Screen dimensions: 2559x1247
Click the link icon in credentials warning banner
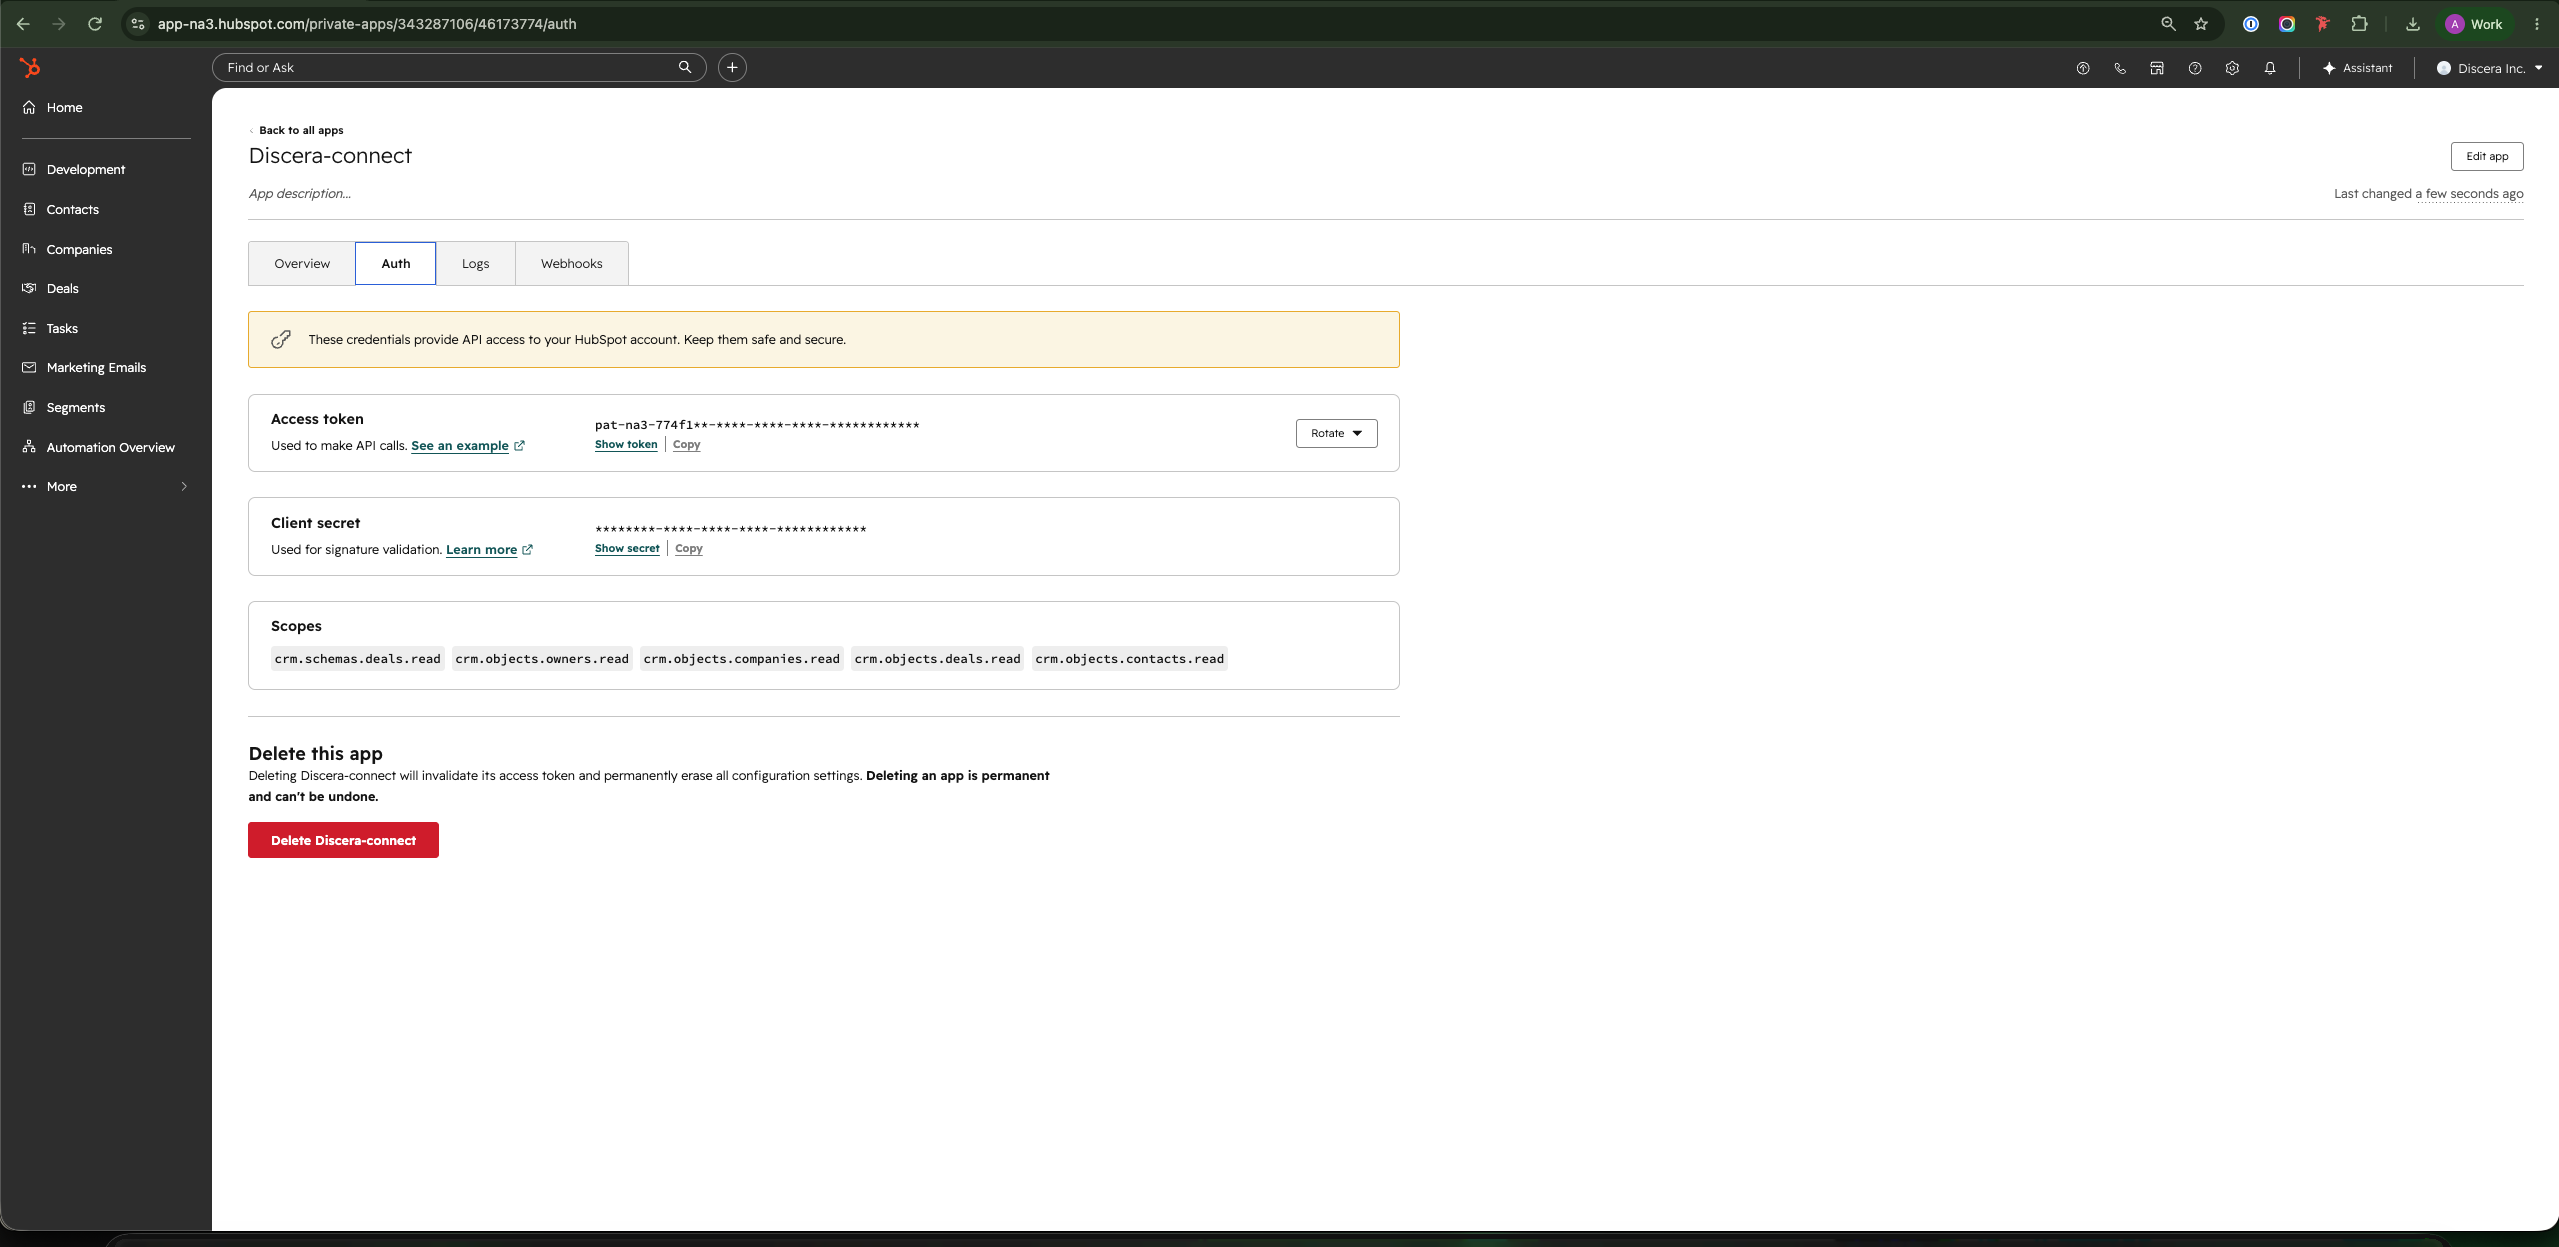[x=281, y=339]
